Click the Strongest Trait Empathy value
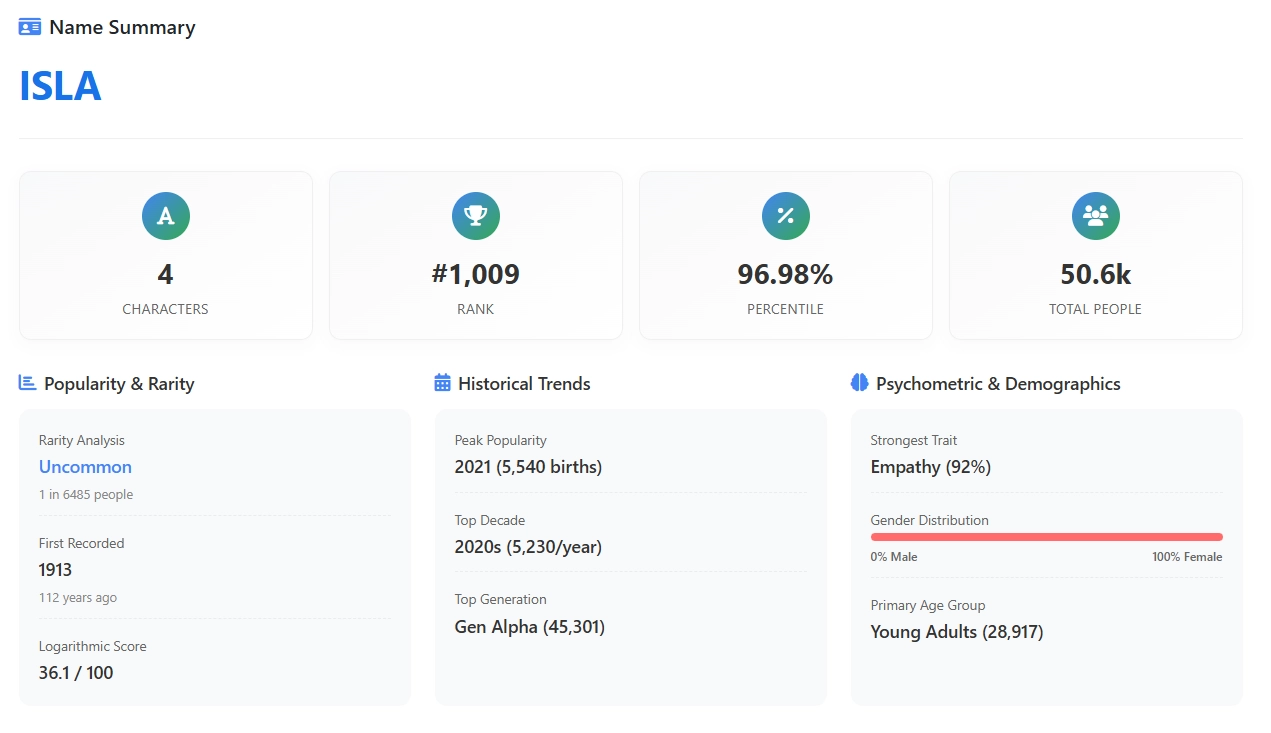The height and width of the screenshot is (733, 1271). (x=930, y=467)
